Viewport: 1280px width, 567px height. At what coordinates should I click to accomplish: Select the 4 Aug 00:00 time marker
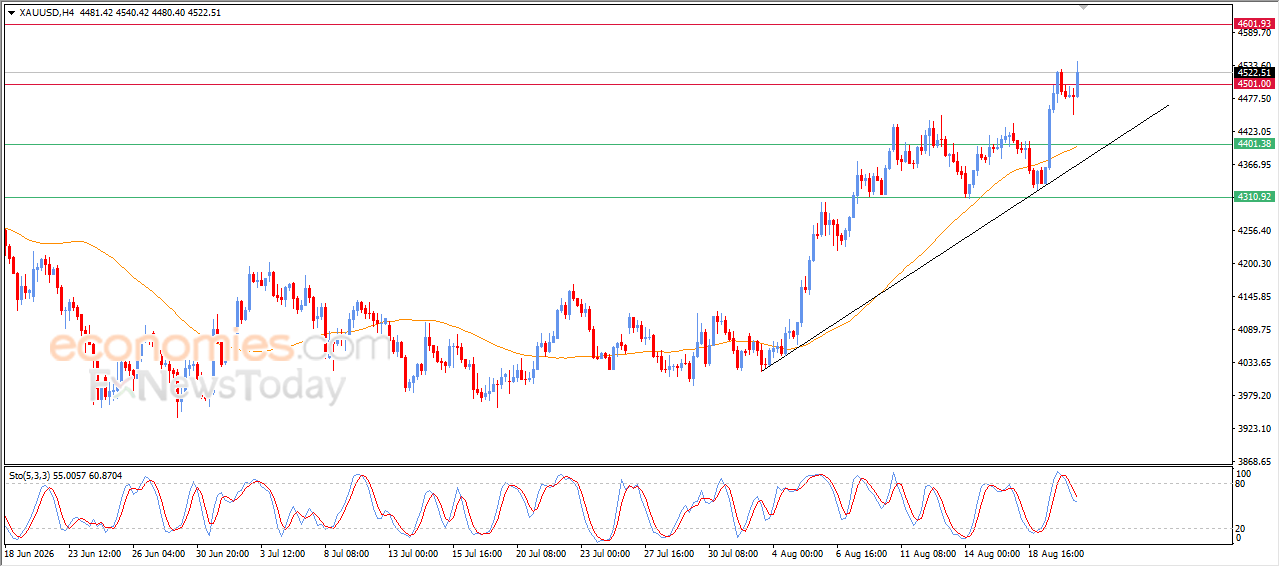[799, 552]
